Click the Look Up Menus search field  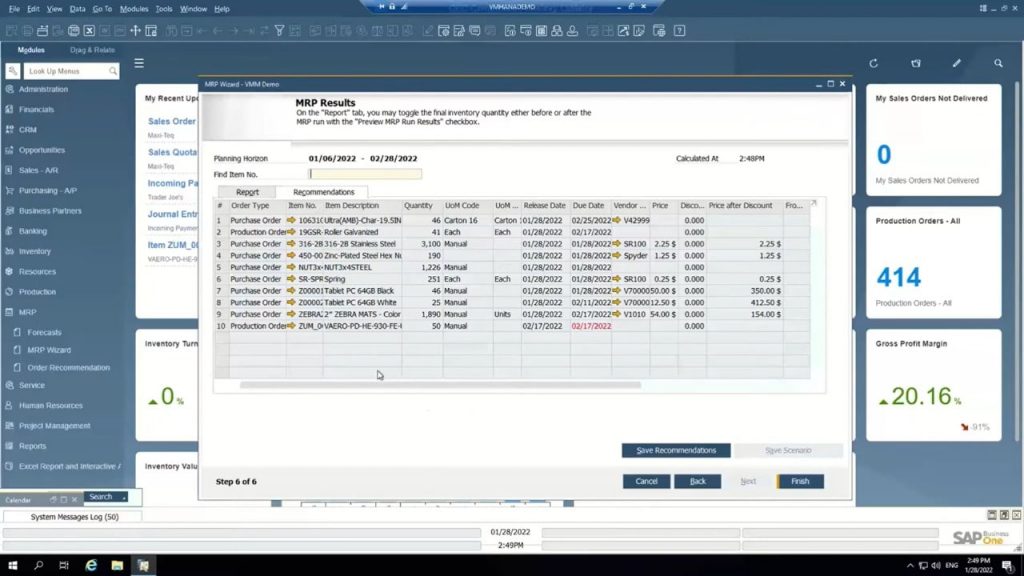(71, 71)
